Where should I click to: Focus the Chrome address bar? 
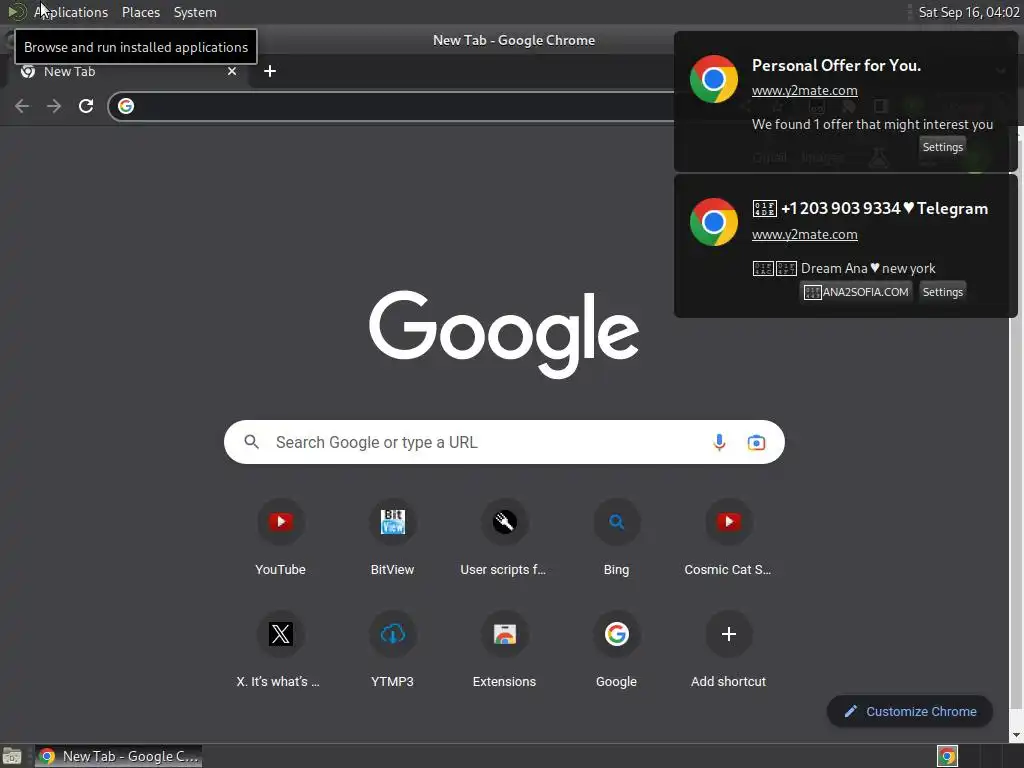pos(392,106)
